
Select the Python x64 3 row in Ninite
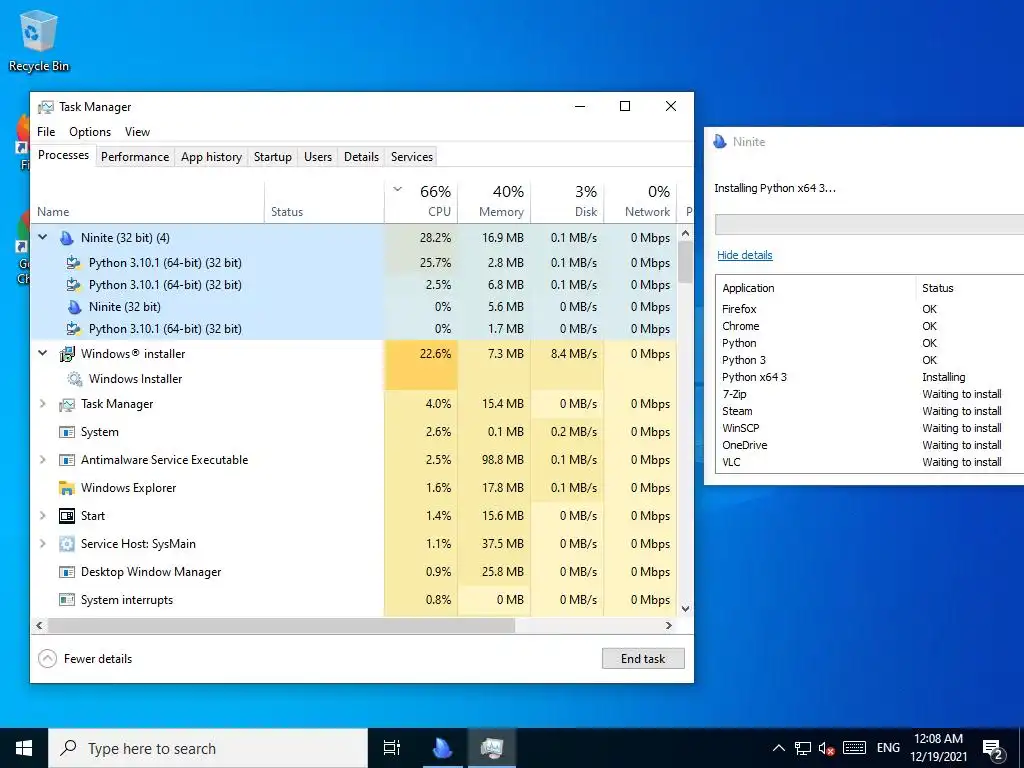pos(869,377)
